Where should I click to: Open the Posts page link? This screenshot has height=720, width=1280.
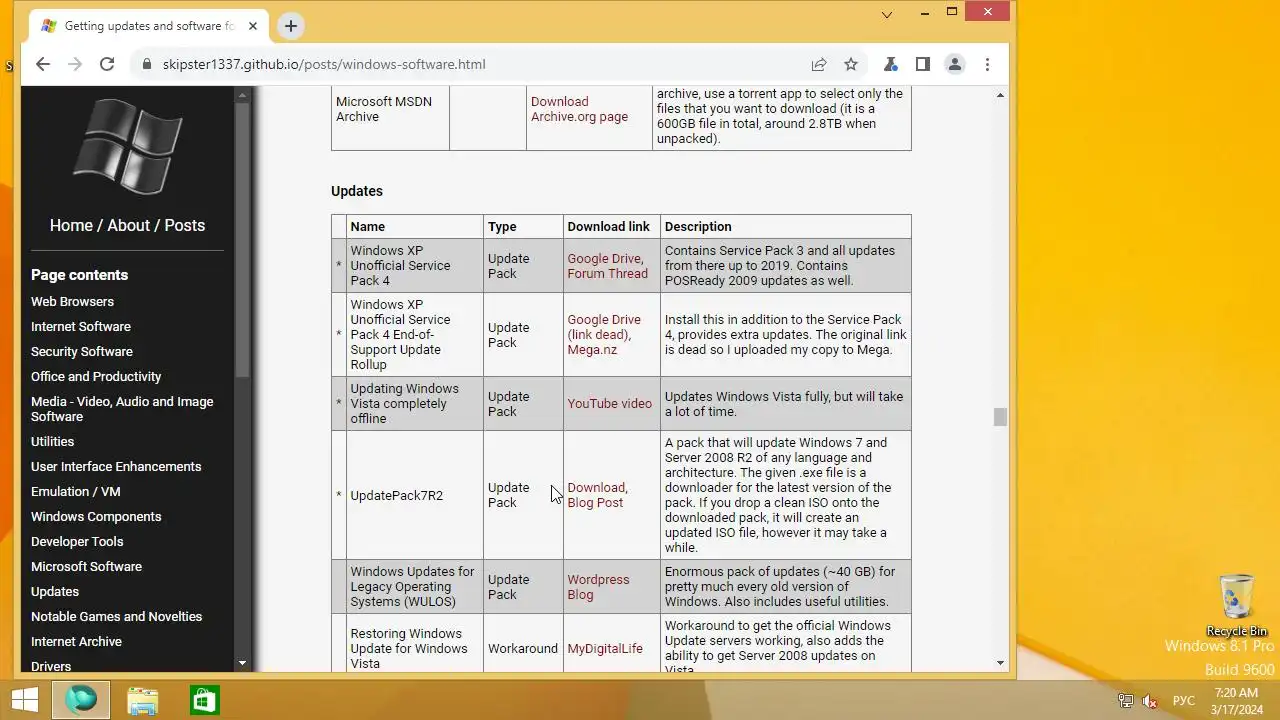(185, 225)
